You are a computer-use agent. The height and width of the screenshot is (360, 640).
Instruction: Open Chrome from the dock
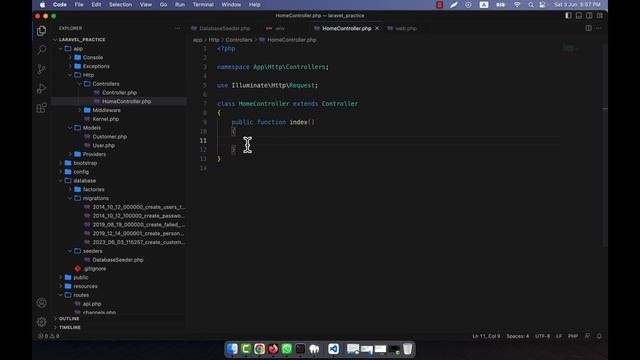(x=260, y=349)
